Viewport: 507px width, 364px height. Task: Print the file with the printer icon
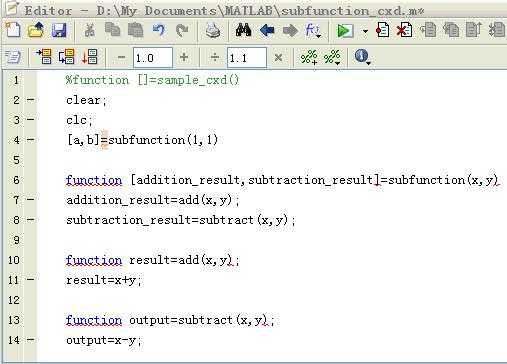point(212,30)
